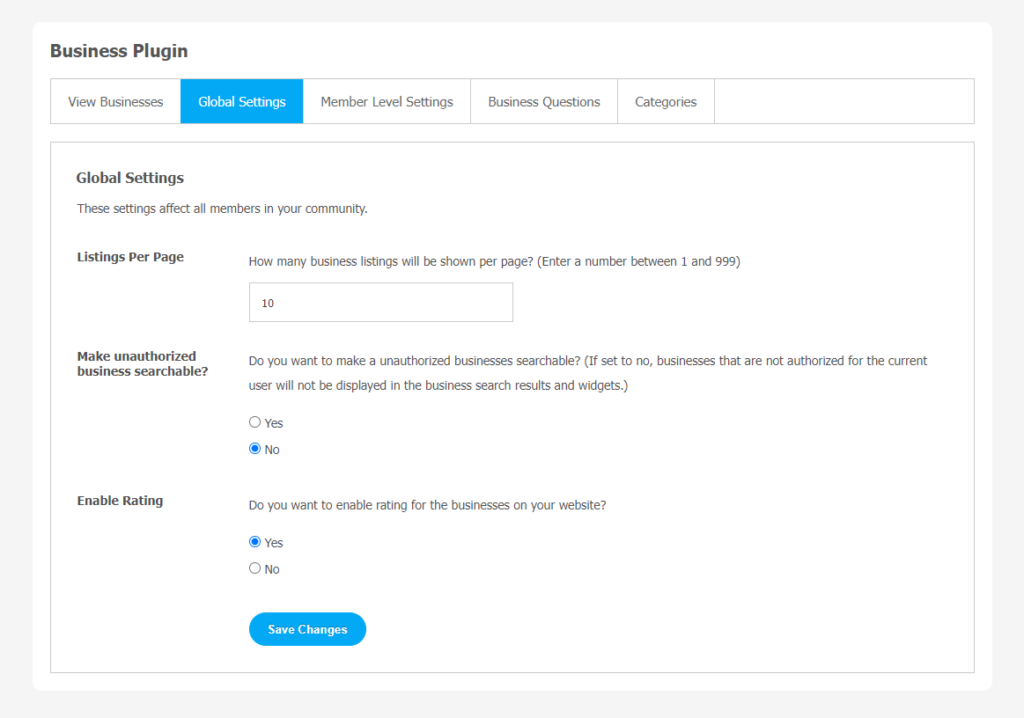The image size is (1024, 718).
Task: Click the Listings Per Page label
Action: 130,257
